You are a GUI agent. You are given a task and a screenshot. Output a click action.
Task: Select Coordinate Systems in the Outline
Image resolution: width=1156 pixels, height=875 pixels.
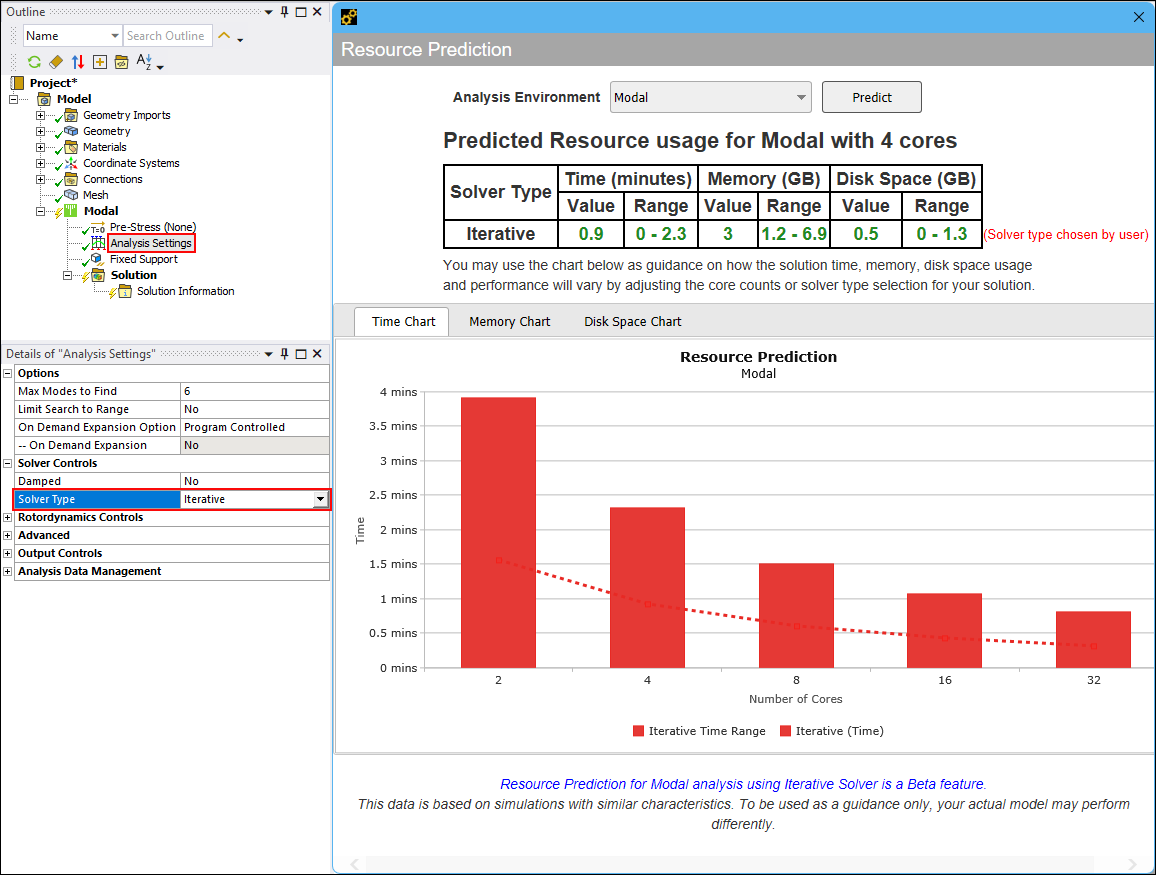click(x=131, y=163)
